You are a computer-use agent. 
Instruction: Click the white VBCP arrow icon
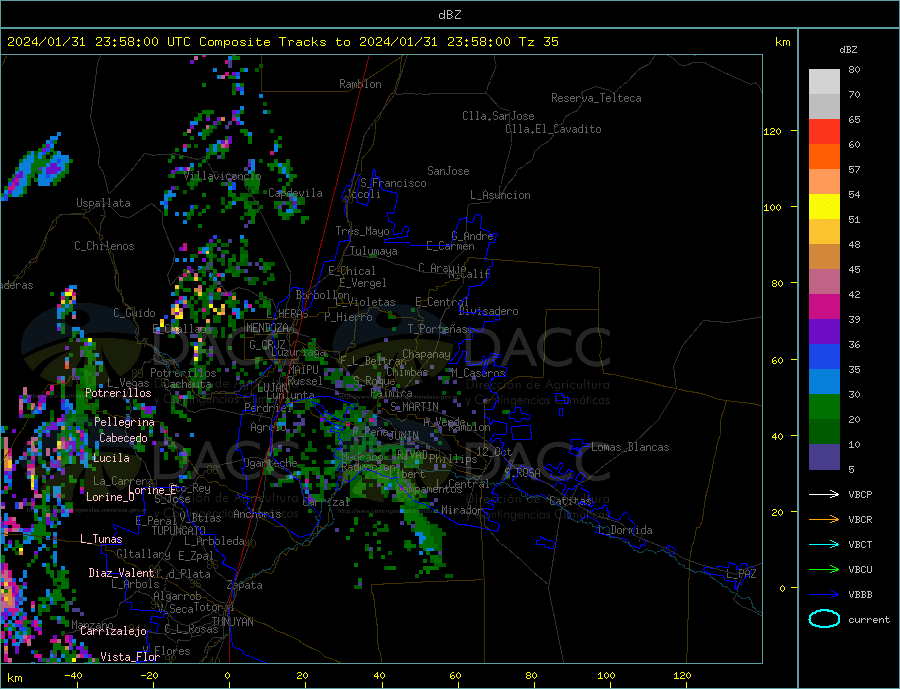(x=824, y=494)
